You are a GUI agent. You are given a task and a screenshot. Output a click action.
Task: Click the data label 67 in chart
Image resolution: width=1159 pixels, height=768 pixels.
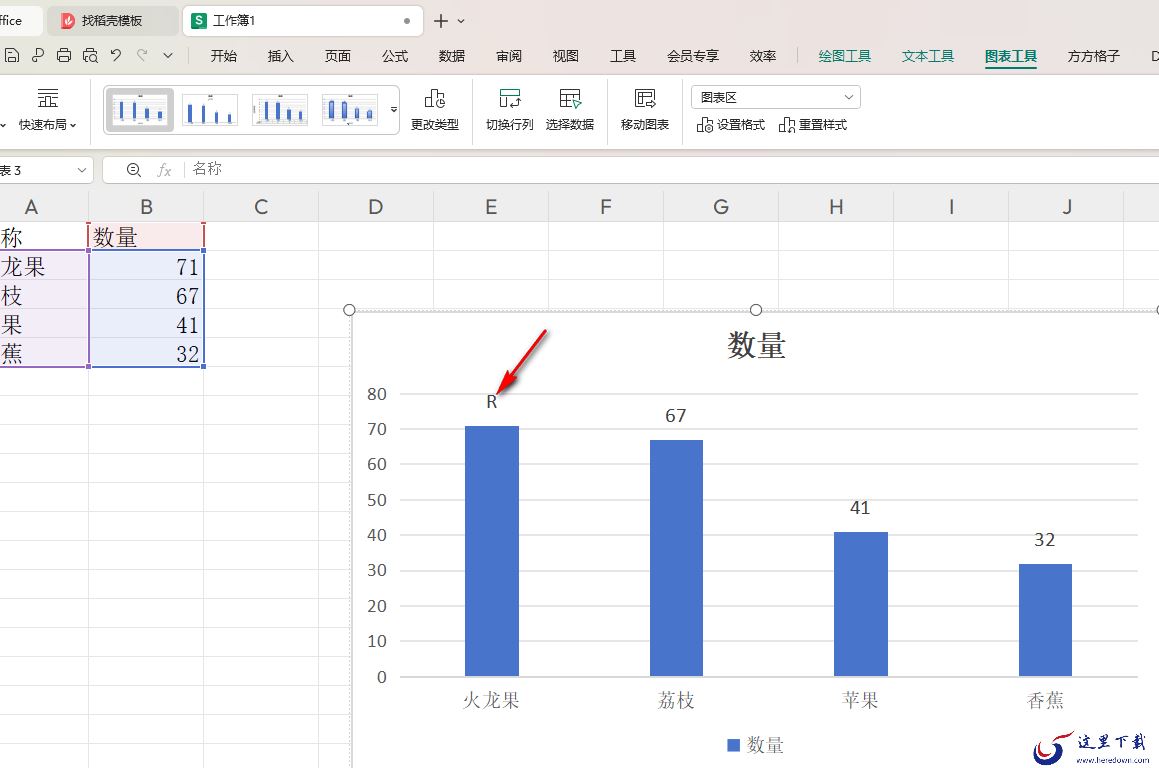tap(676, 415)
